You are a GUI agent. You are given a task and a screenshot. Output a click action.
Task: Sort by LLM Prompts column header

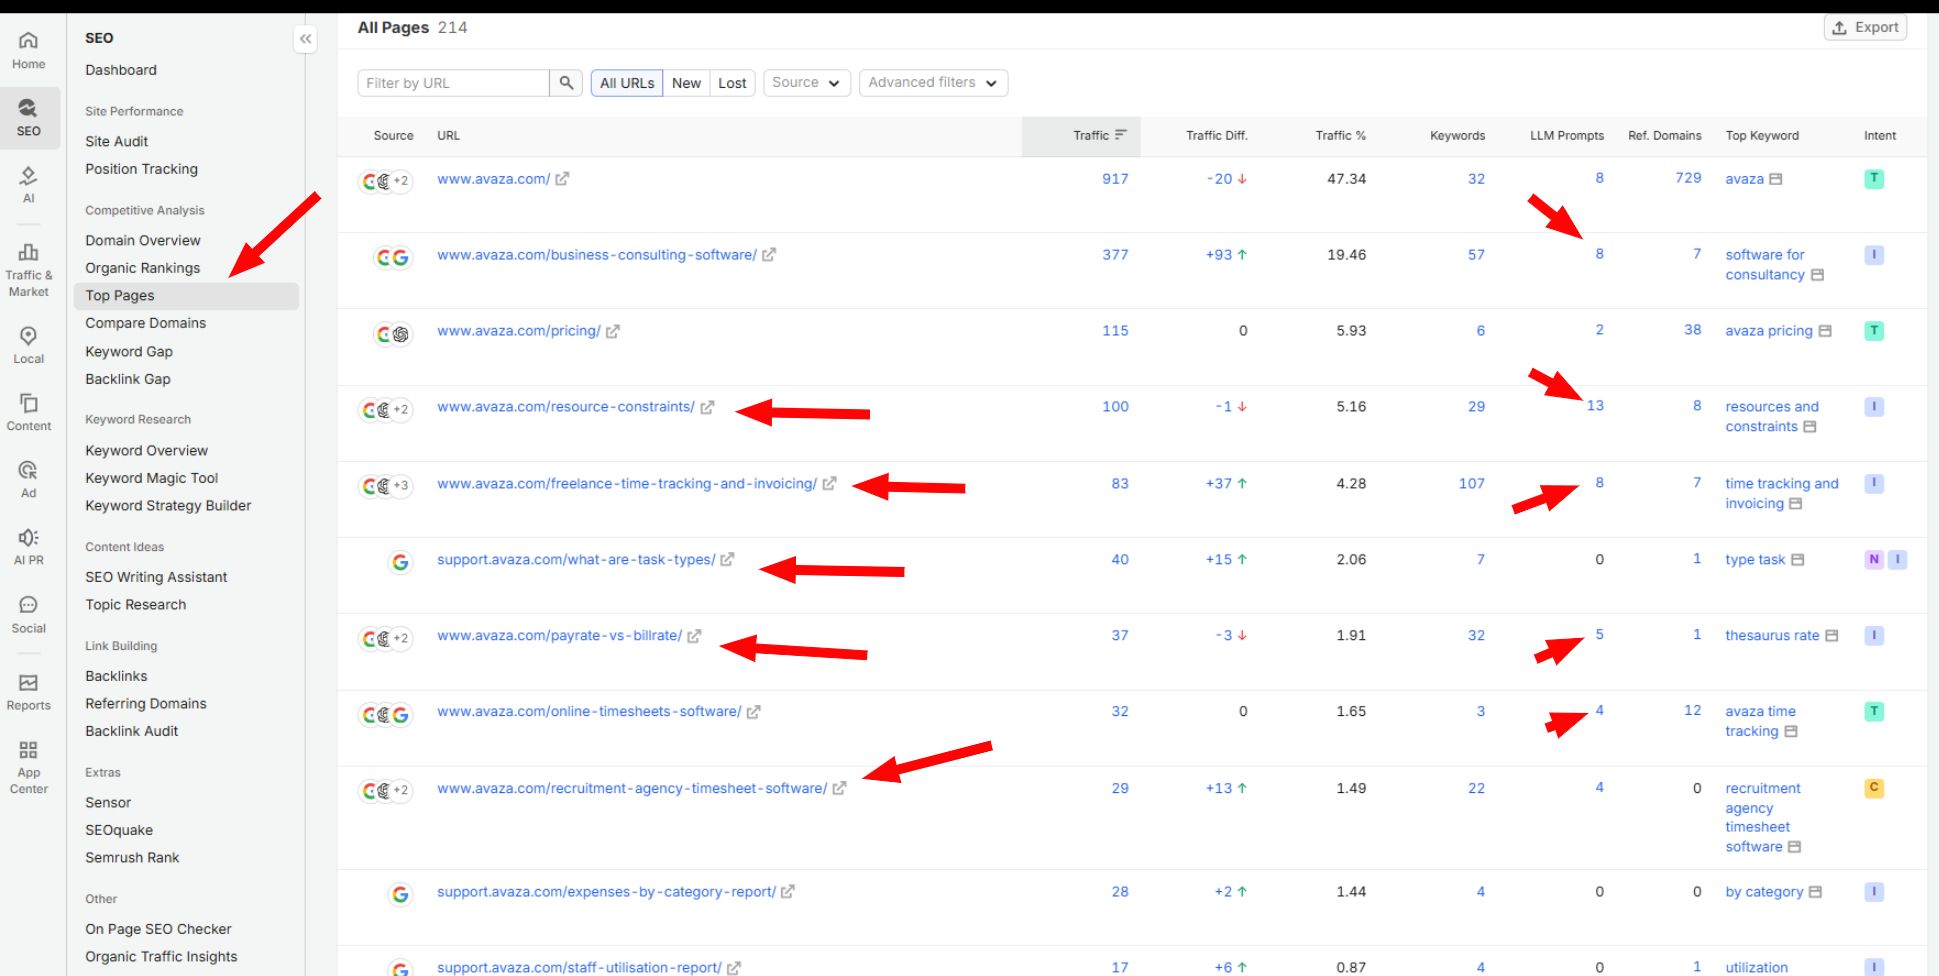[x=1566, y=136]
